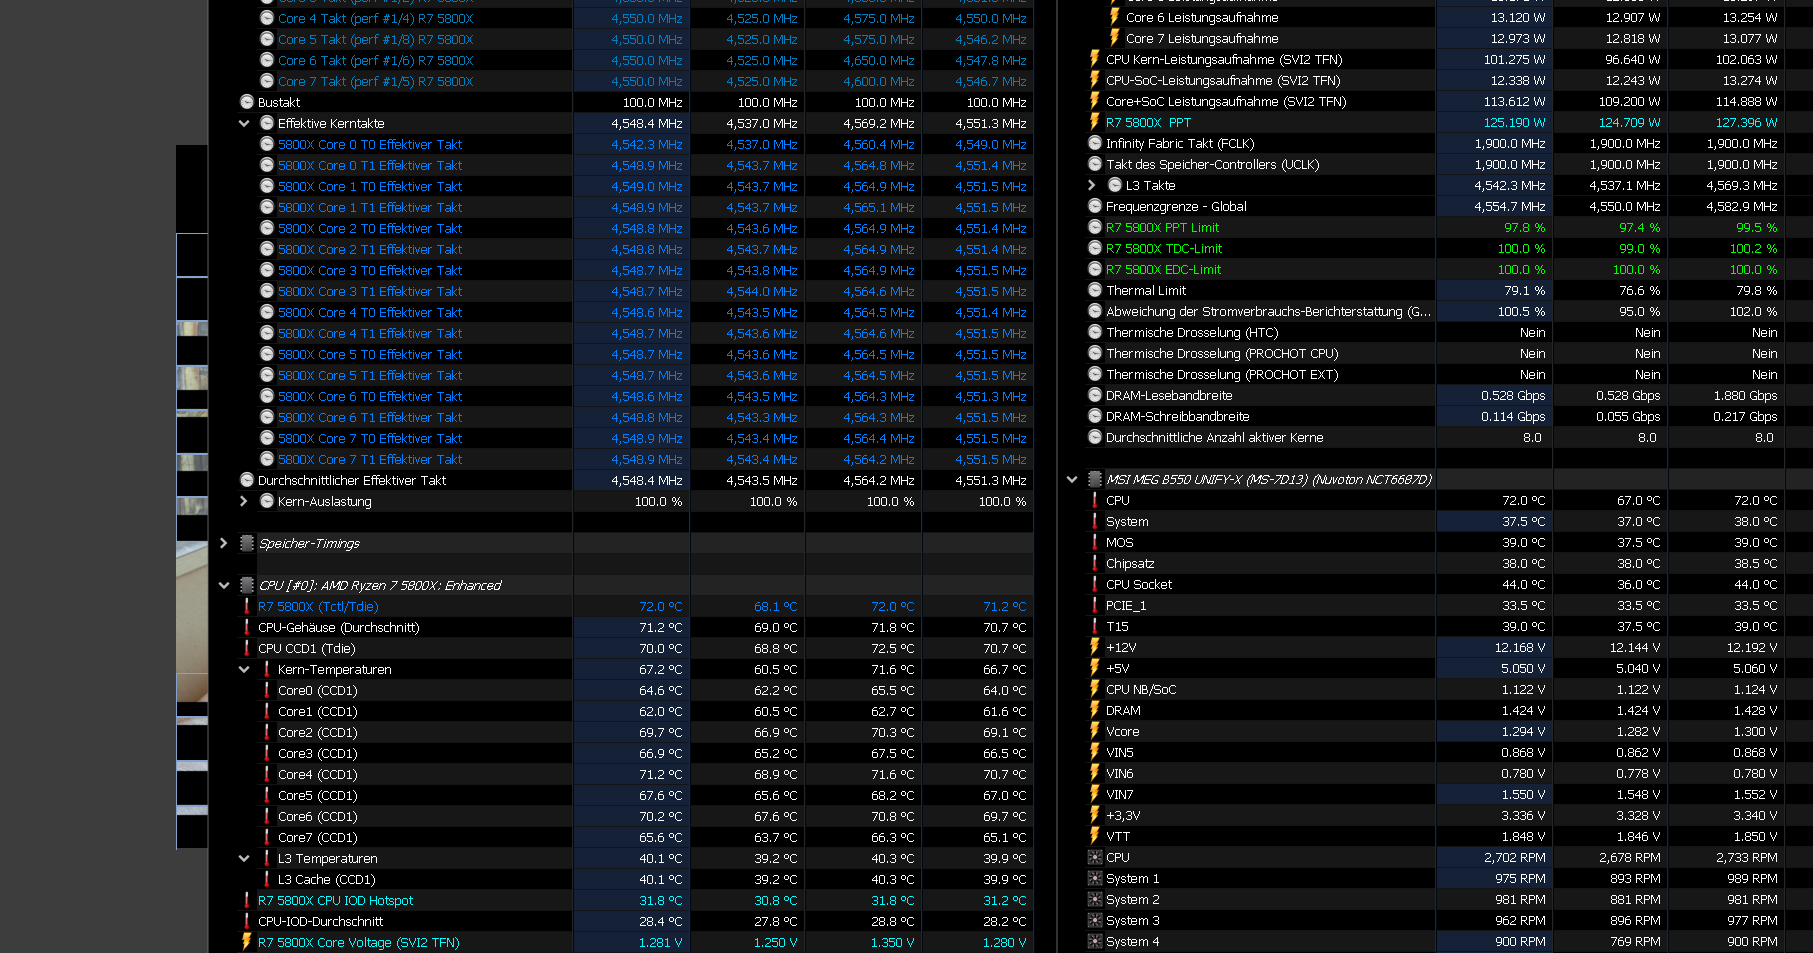The image size is (1813, 953).
Task: Click the clock icon of Core 7 T1 Effektiver Takt
Action: pyautogui.click(x=267, y=459)
